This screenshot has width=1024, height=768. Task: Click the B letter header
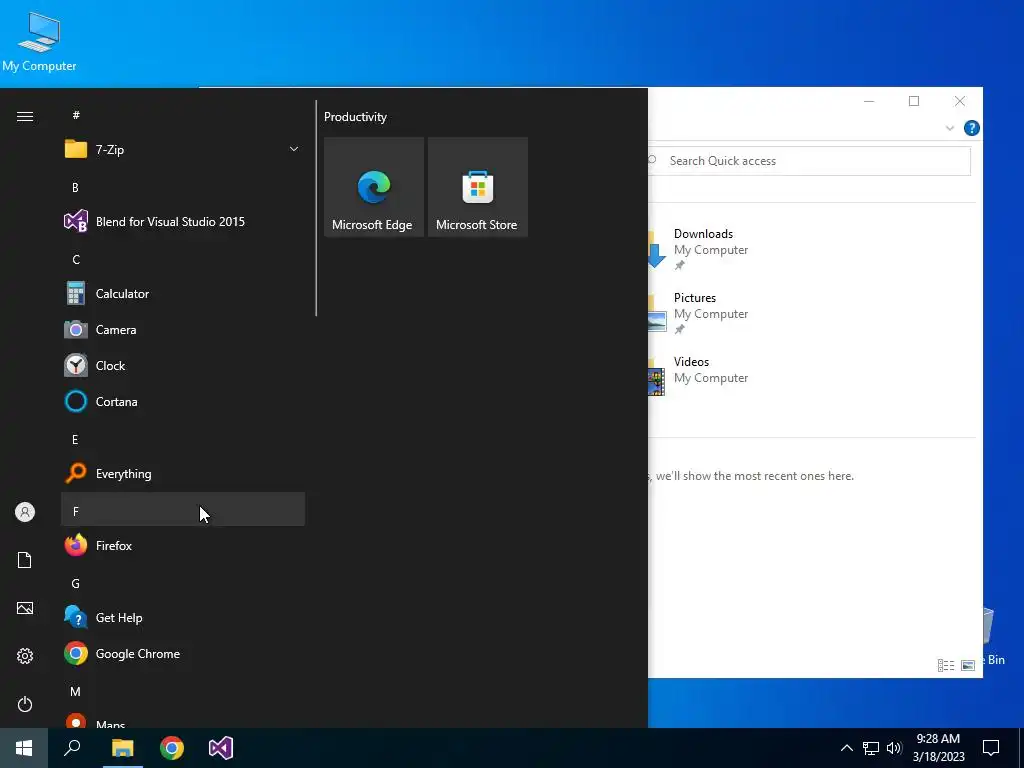[x=75, y=187]
